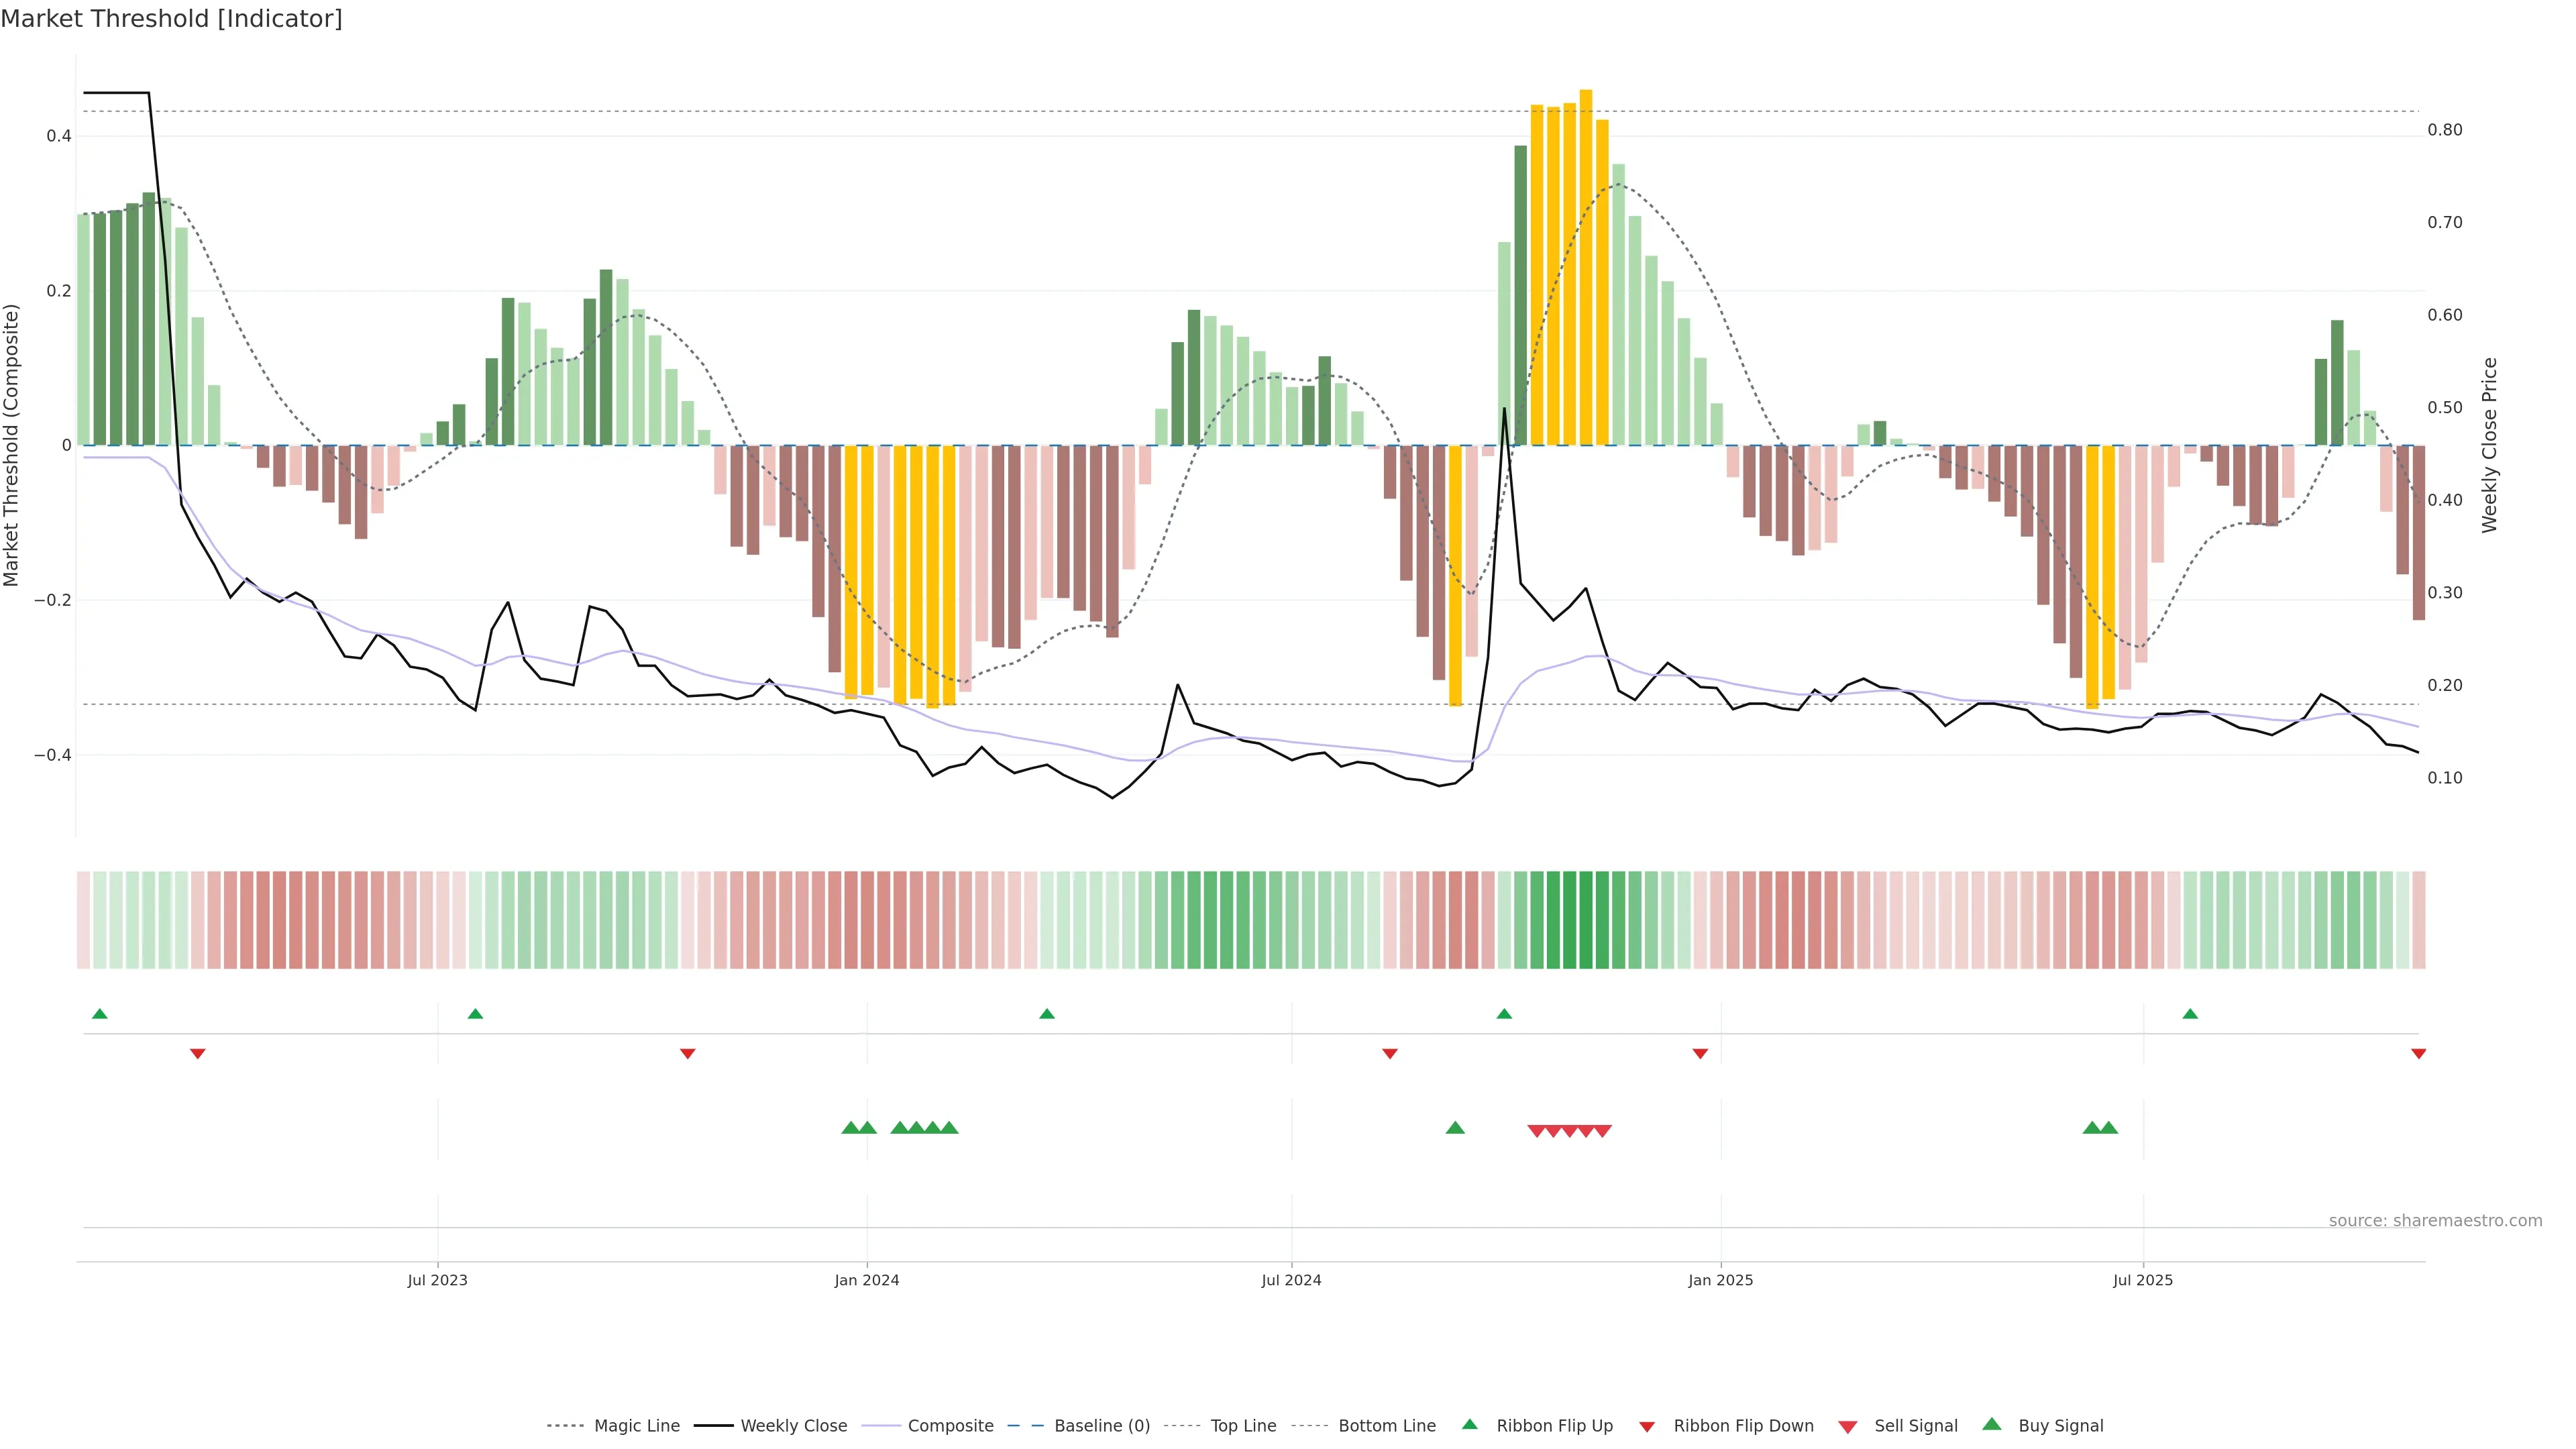This screenshot has height=1449, width=2576.
Task: Click the Buy Signal legend triangle icon
Action: coord(1991,1424)
